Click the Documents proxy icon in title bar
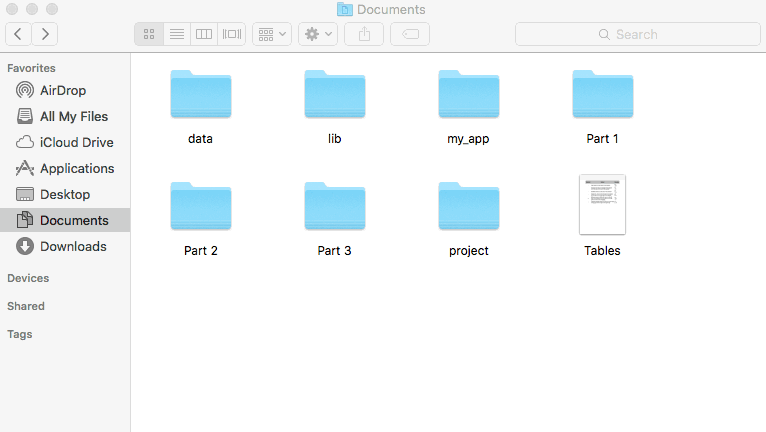 click(344, 9)
